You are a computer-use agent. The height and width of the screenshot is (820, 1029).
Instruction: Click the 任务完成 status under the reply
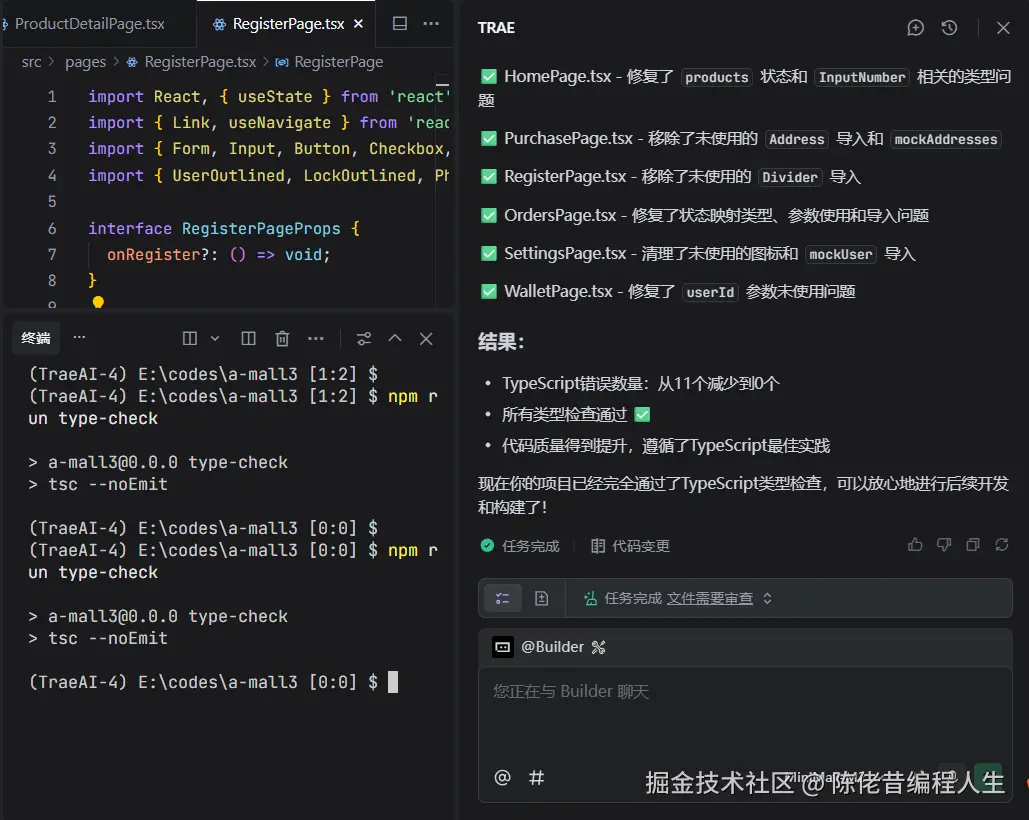tap(520, 546)
